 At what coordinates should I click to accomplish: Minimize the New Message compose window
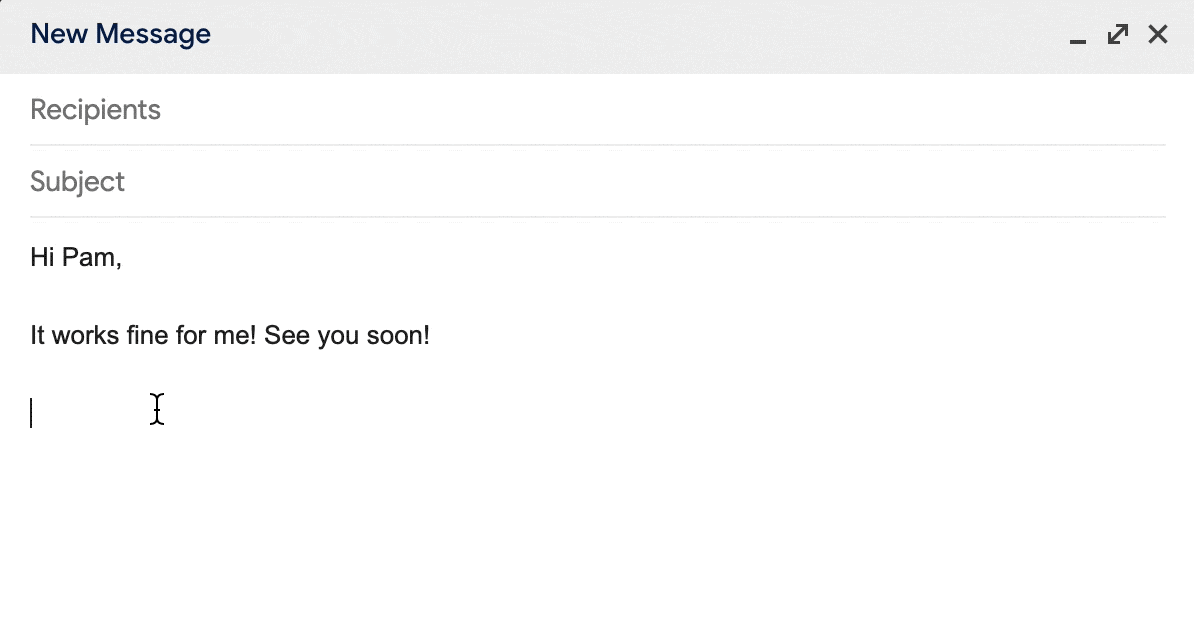(1077, 36)
